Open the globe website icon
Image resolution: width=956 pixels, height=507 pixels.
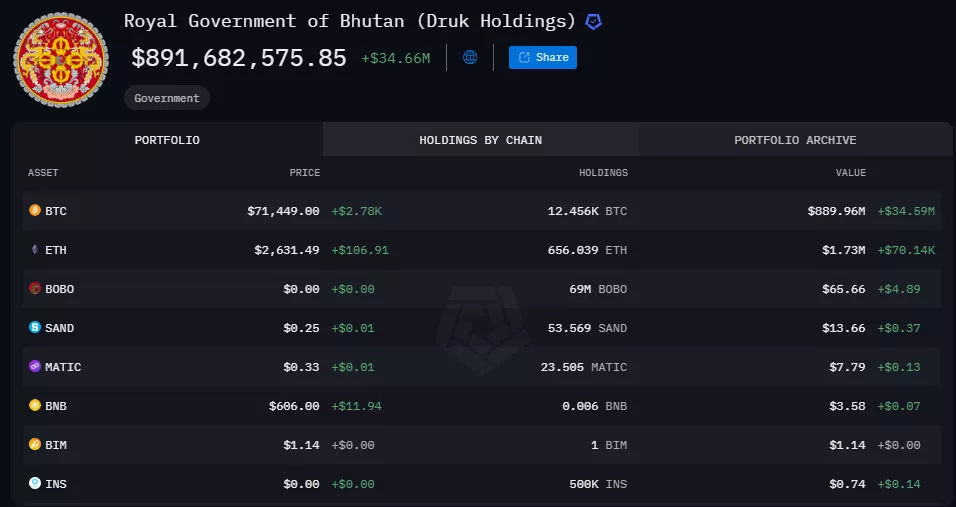(x=470, y=58)
